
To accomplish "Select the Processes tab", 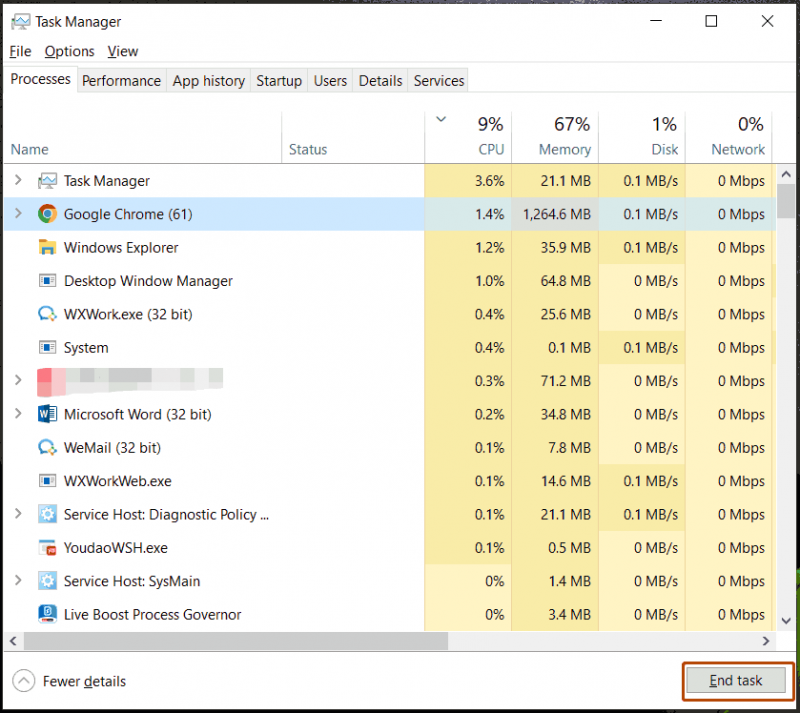I will 40,79.
